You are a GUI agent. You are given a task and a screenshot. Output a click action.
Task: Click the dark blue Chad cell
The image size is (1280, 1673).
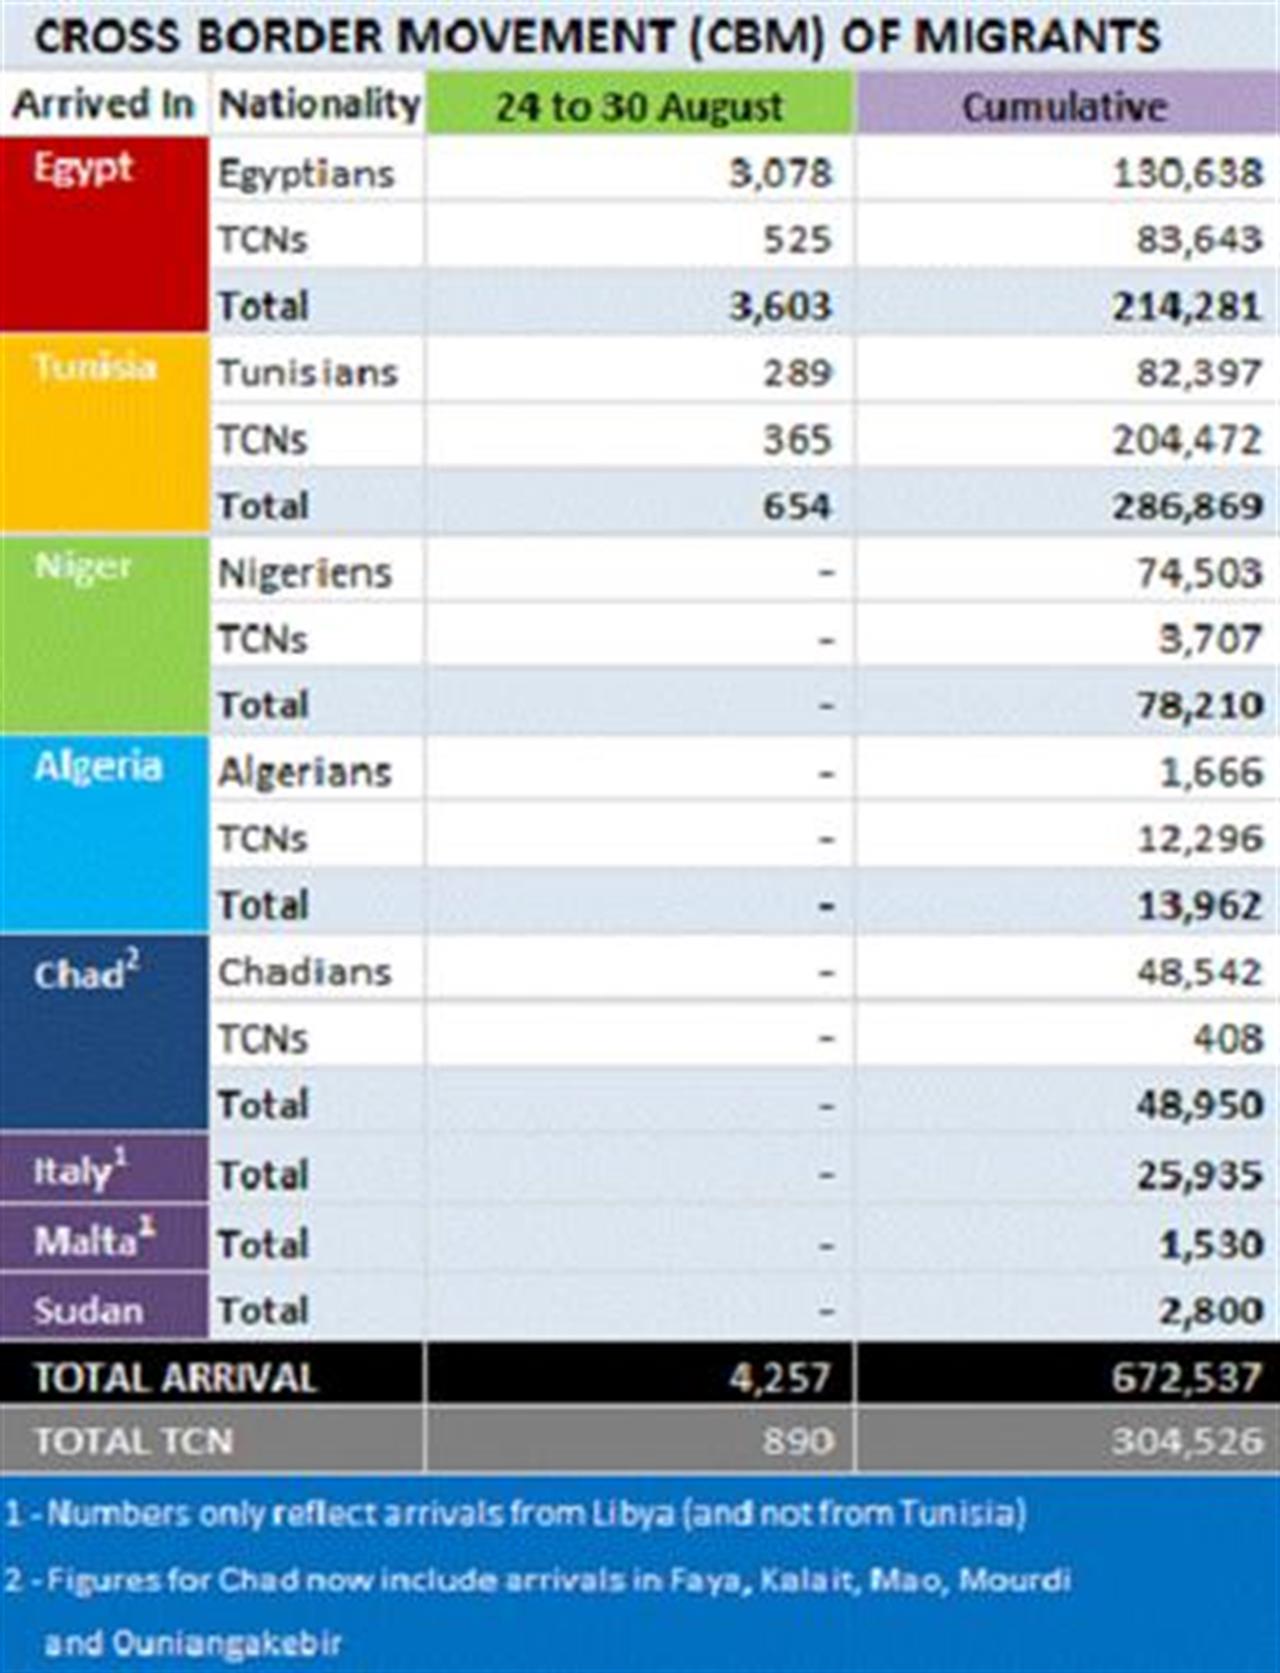[104, 1032]
